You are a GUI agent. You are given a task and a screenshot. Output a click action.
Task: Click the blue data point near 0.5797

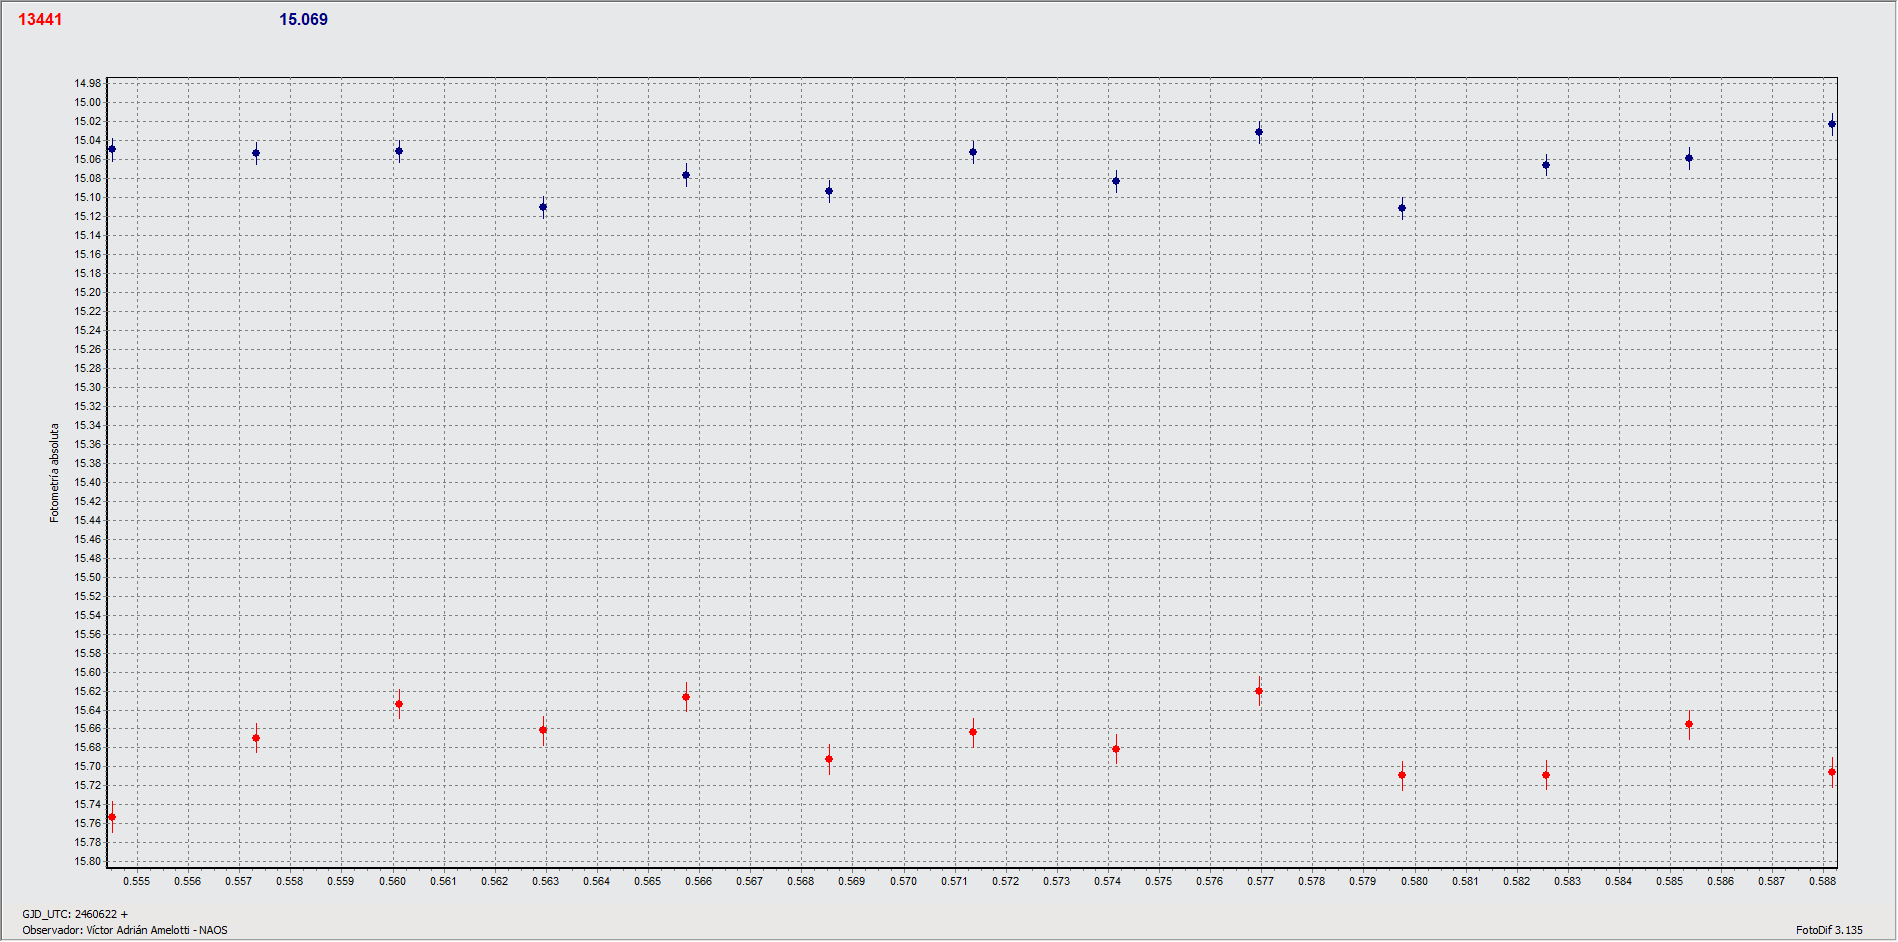coord(1402,208)
